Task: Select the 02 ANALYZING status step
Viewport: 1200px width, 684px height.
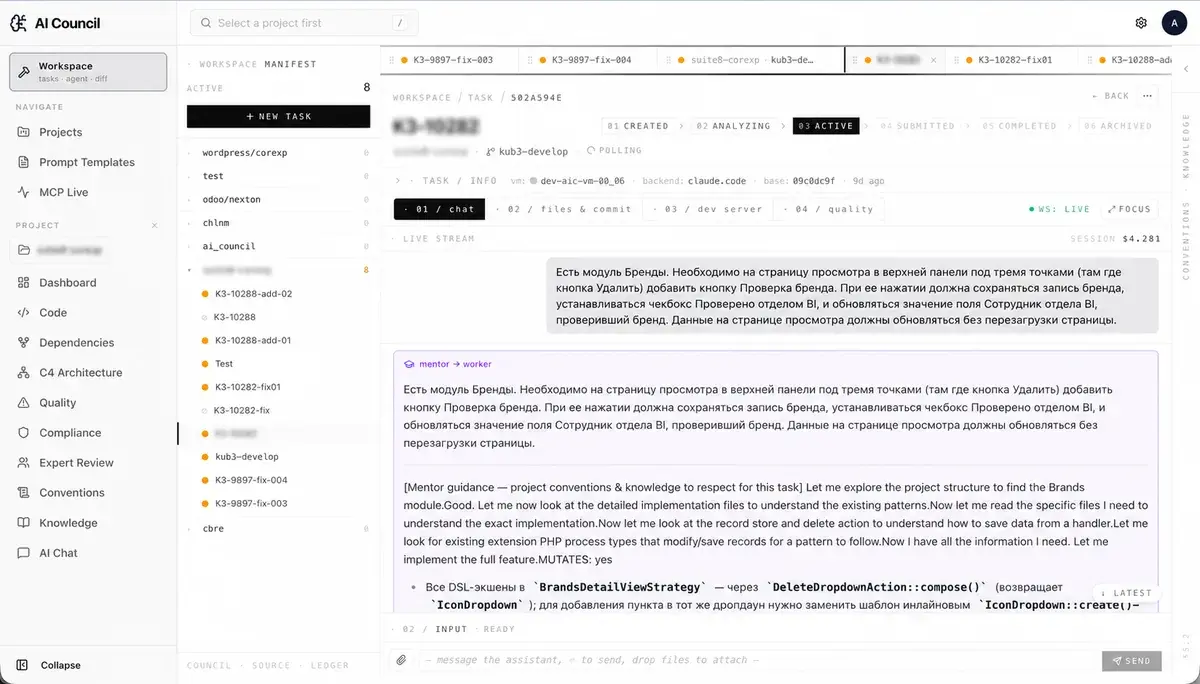Action: pos(734,126)
